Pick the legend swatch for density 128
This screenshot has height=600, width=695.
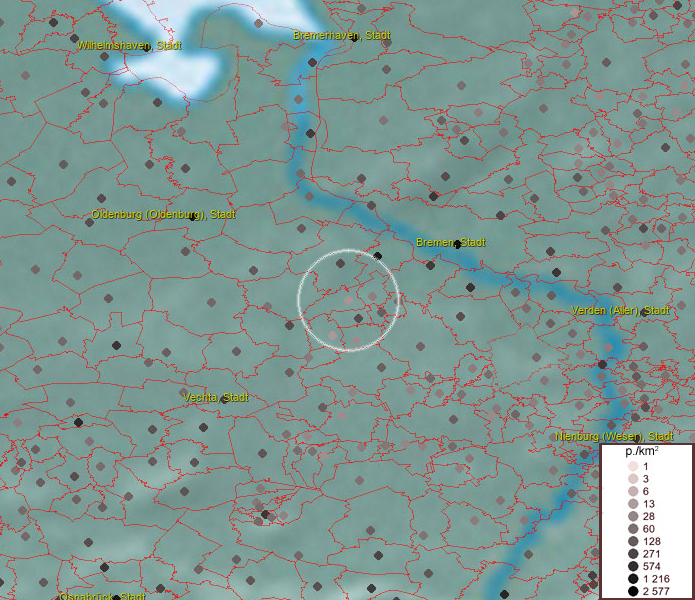pyautogui.click(x=633, y=541)
